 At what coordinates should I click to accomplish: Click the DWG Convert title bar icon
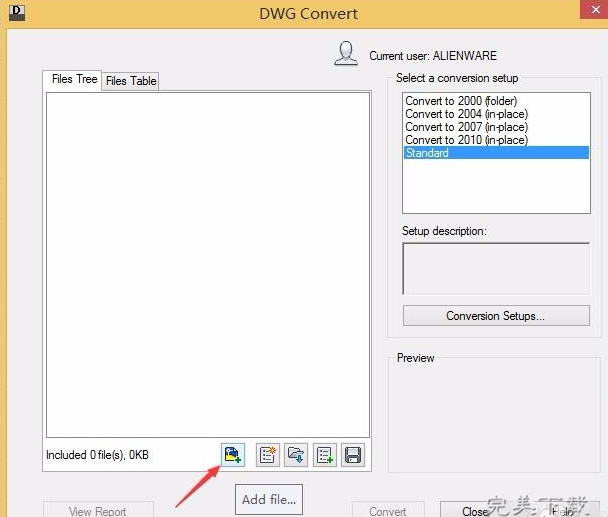(x=17, y=12)
